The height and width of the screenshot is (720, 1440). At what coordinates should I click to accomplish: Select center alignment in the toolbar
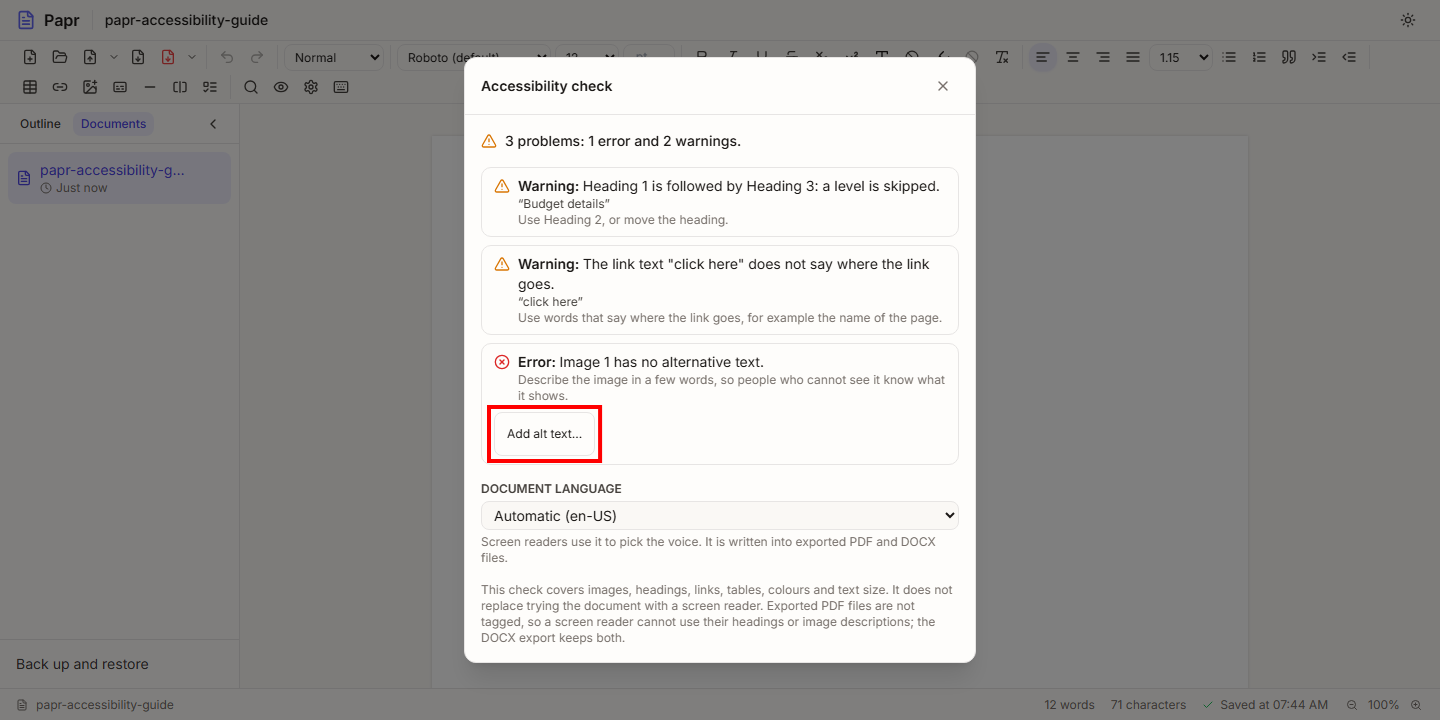[x=1073, y=57]
